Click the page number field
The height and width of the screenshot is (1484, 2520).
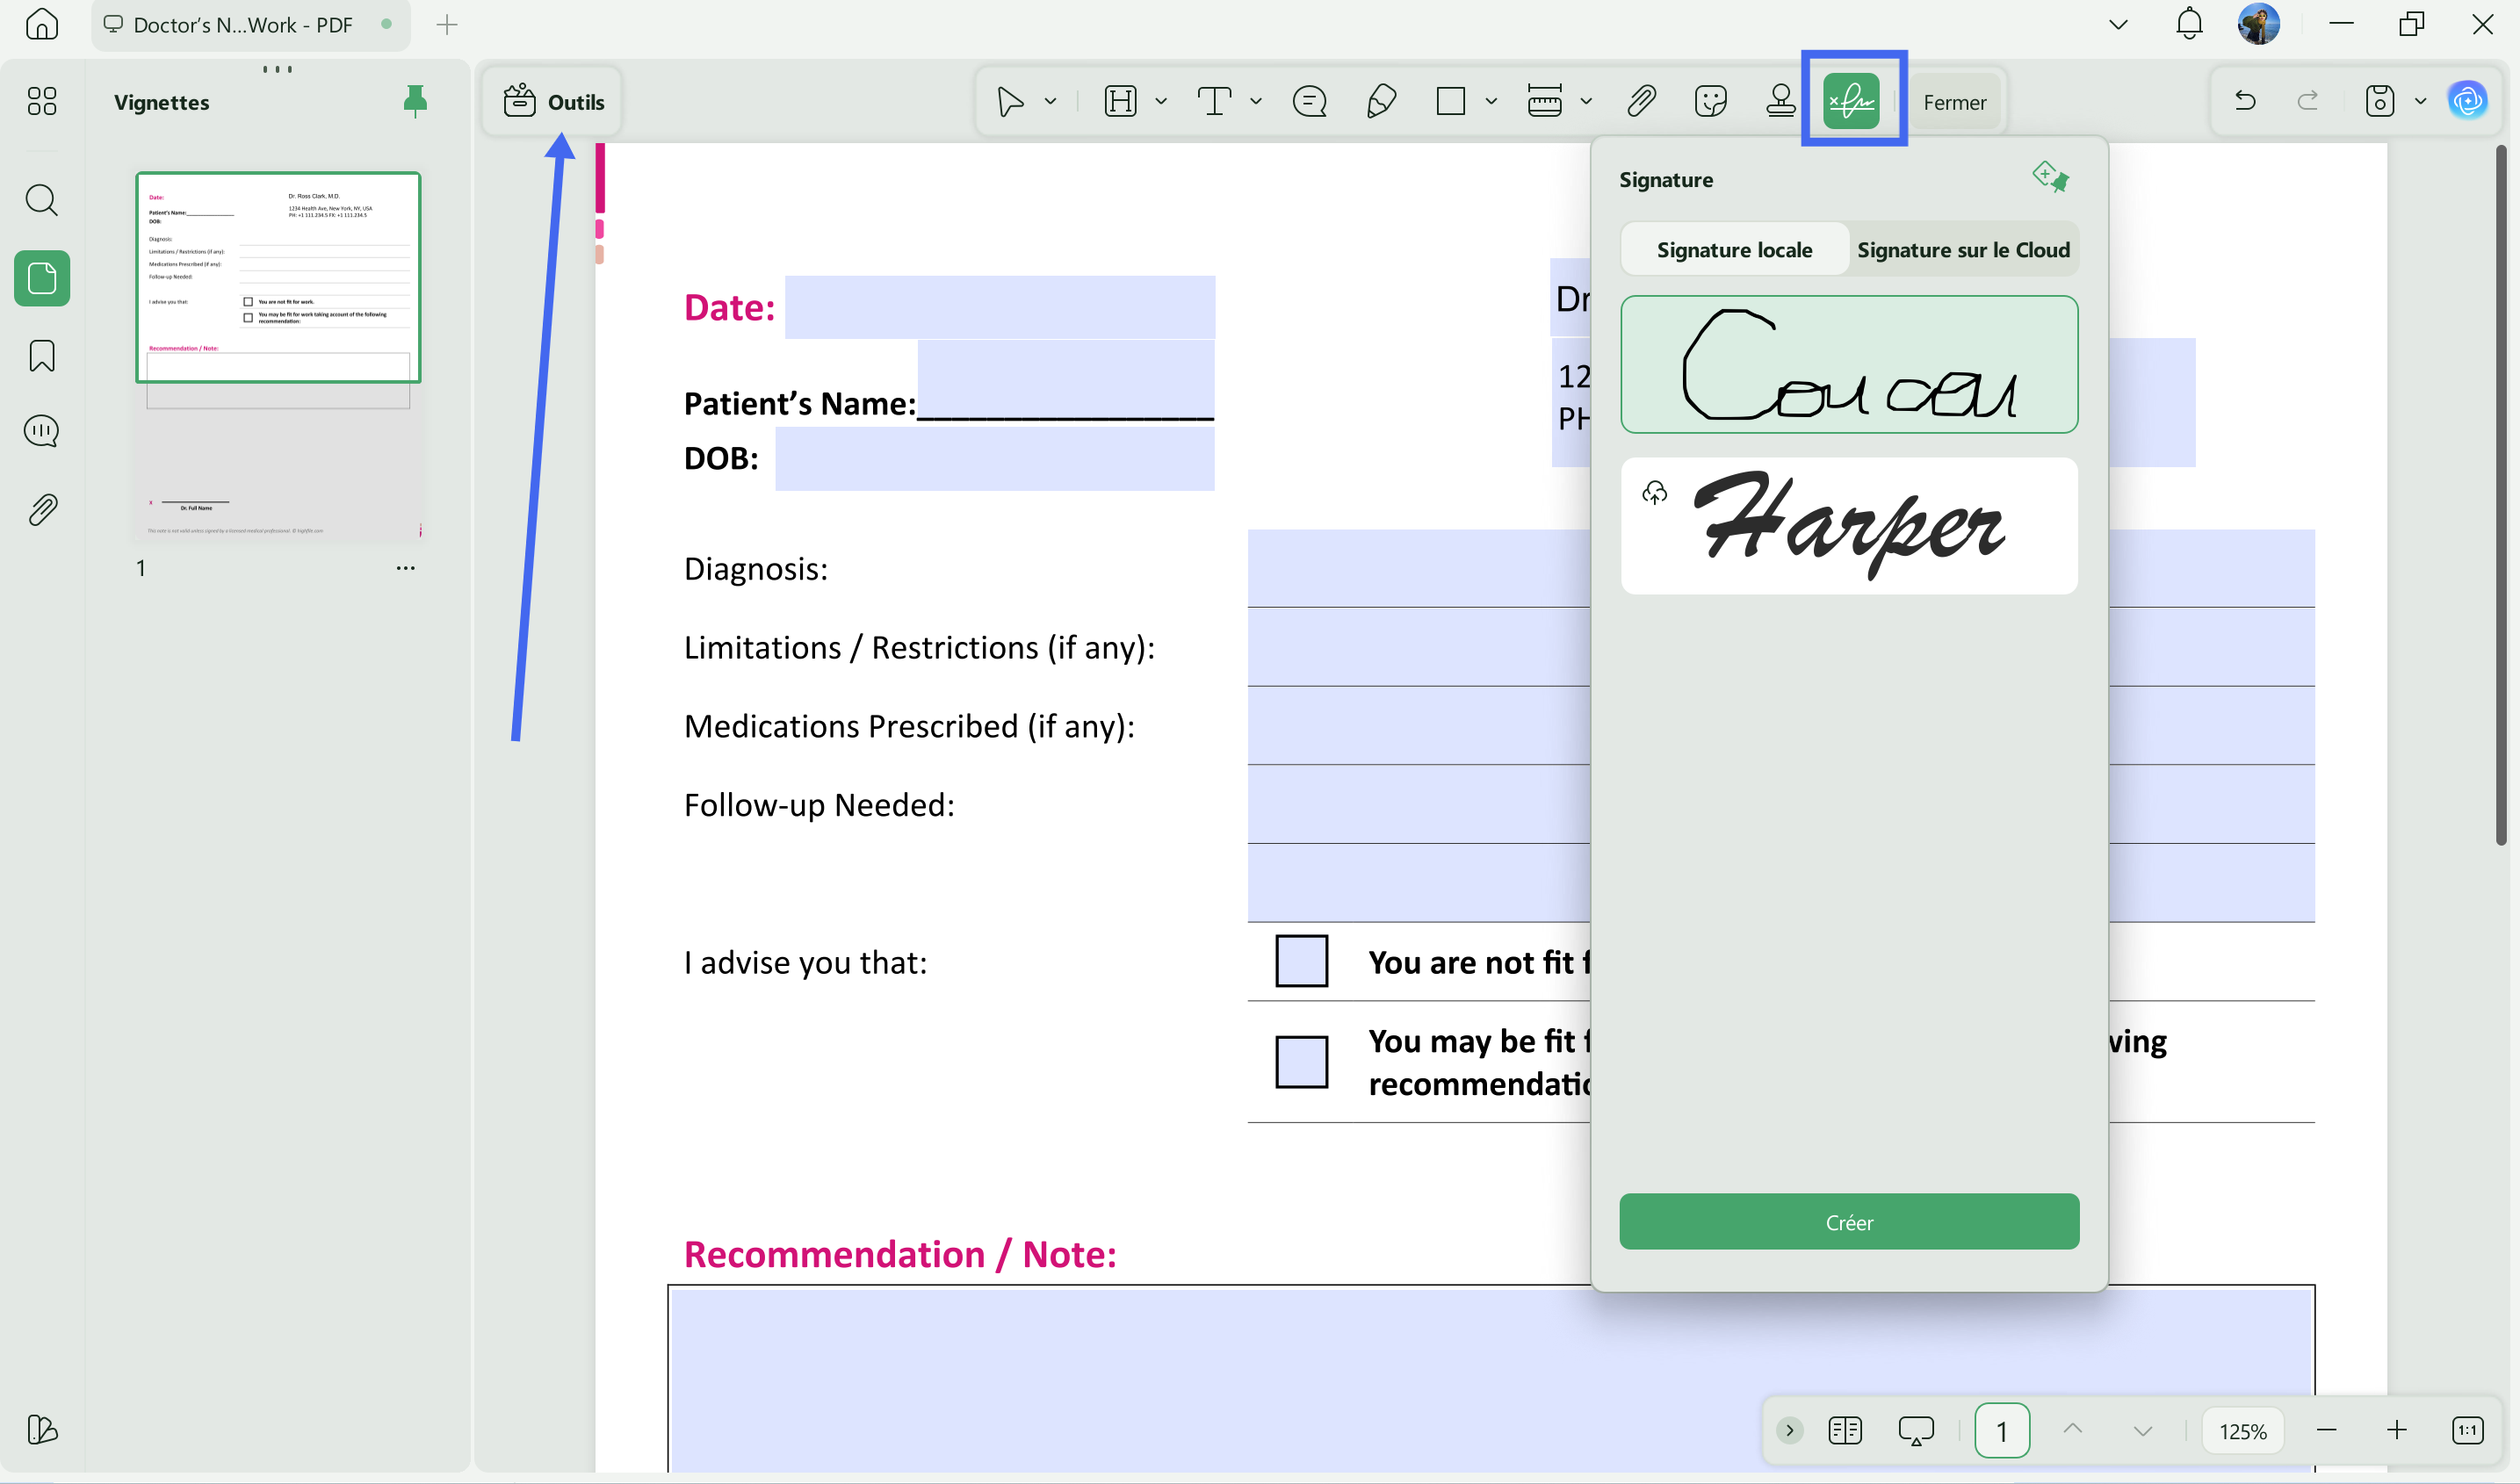pyautogui.click(x=2002, y=1430)
